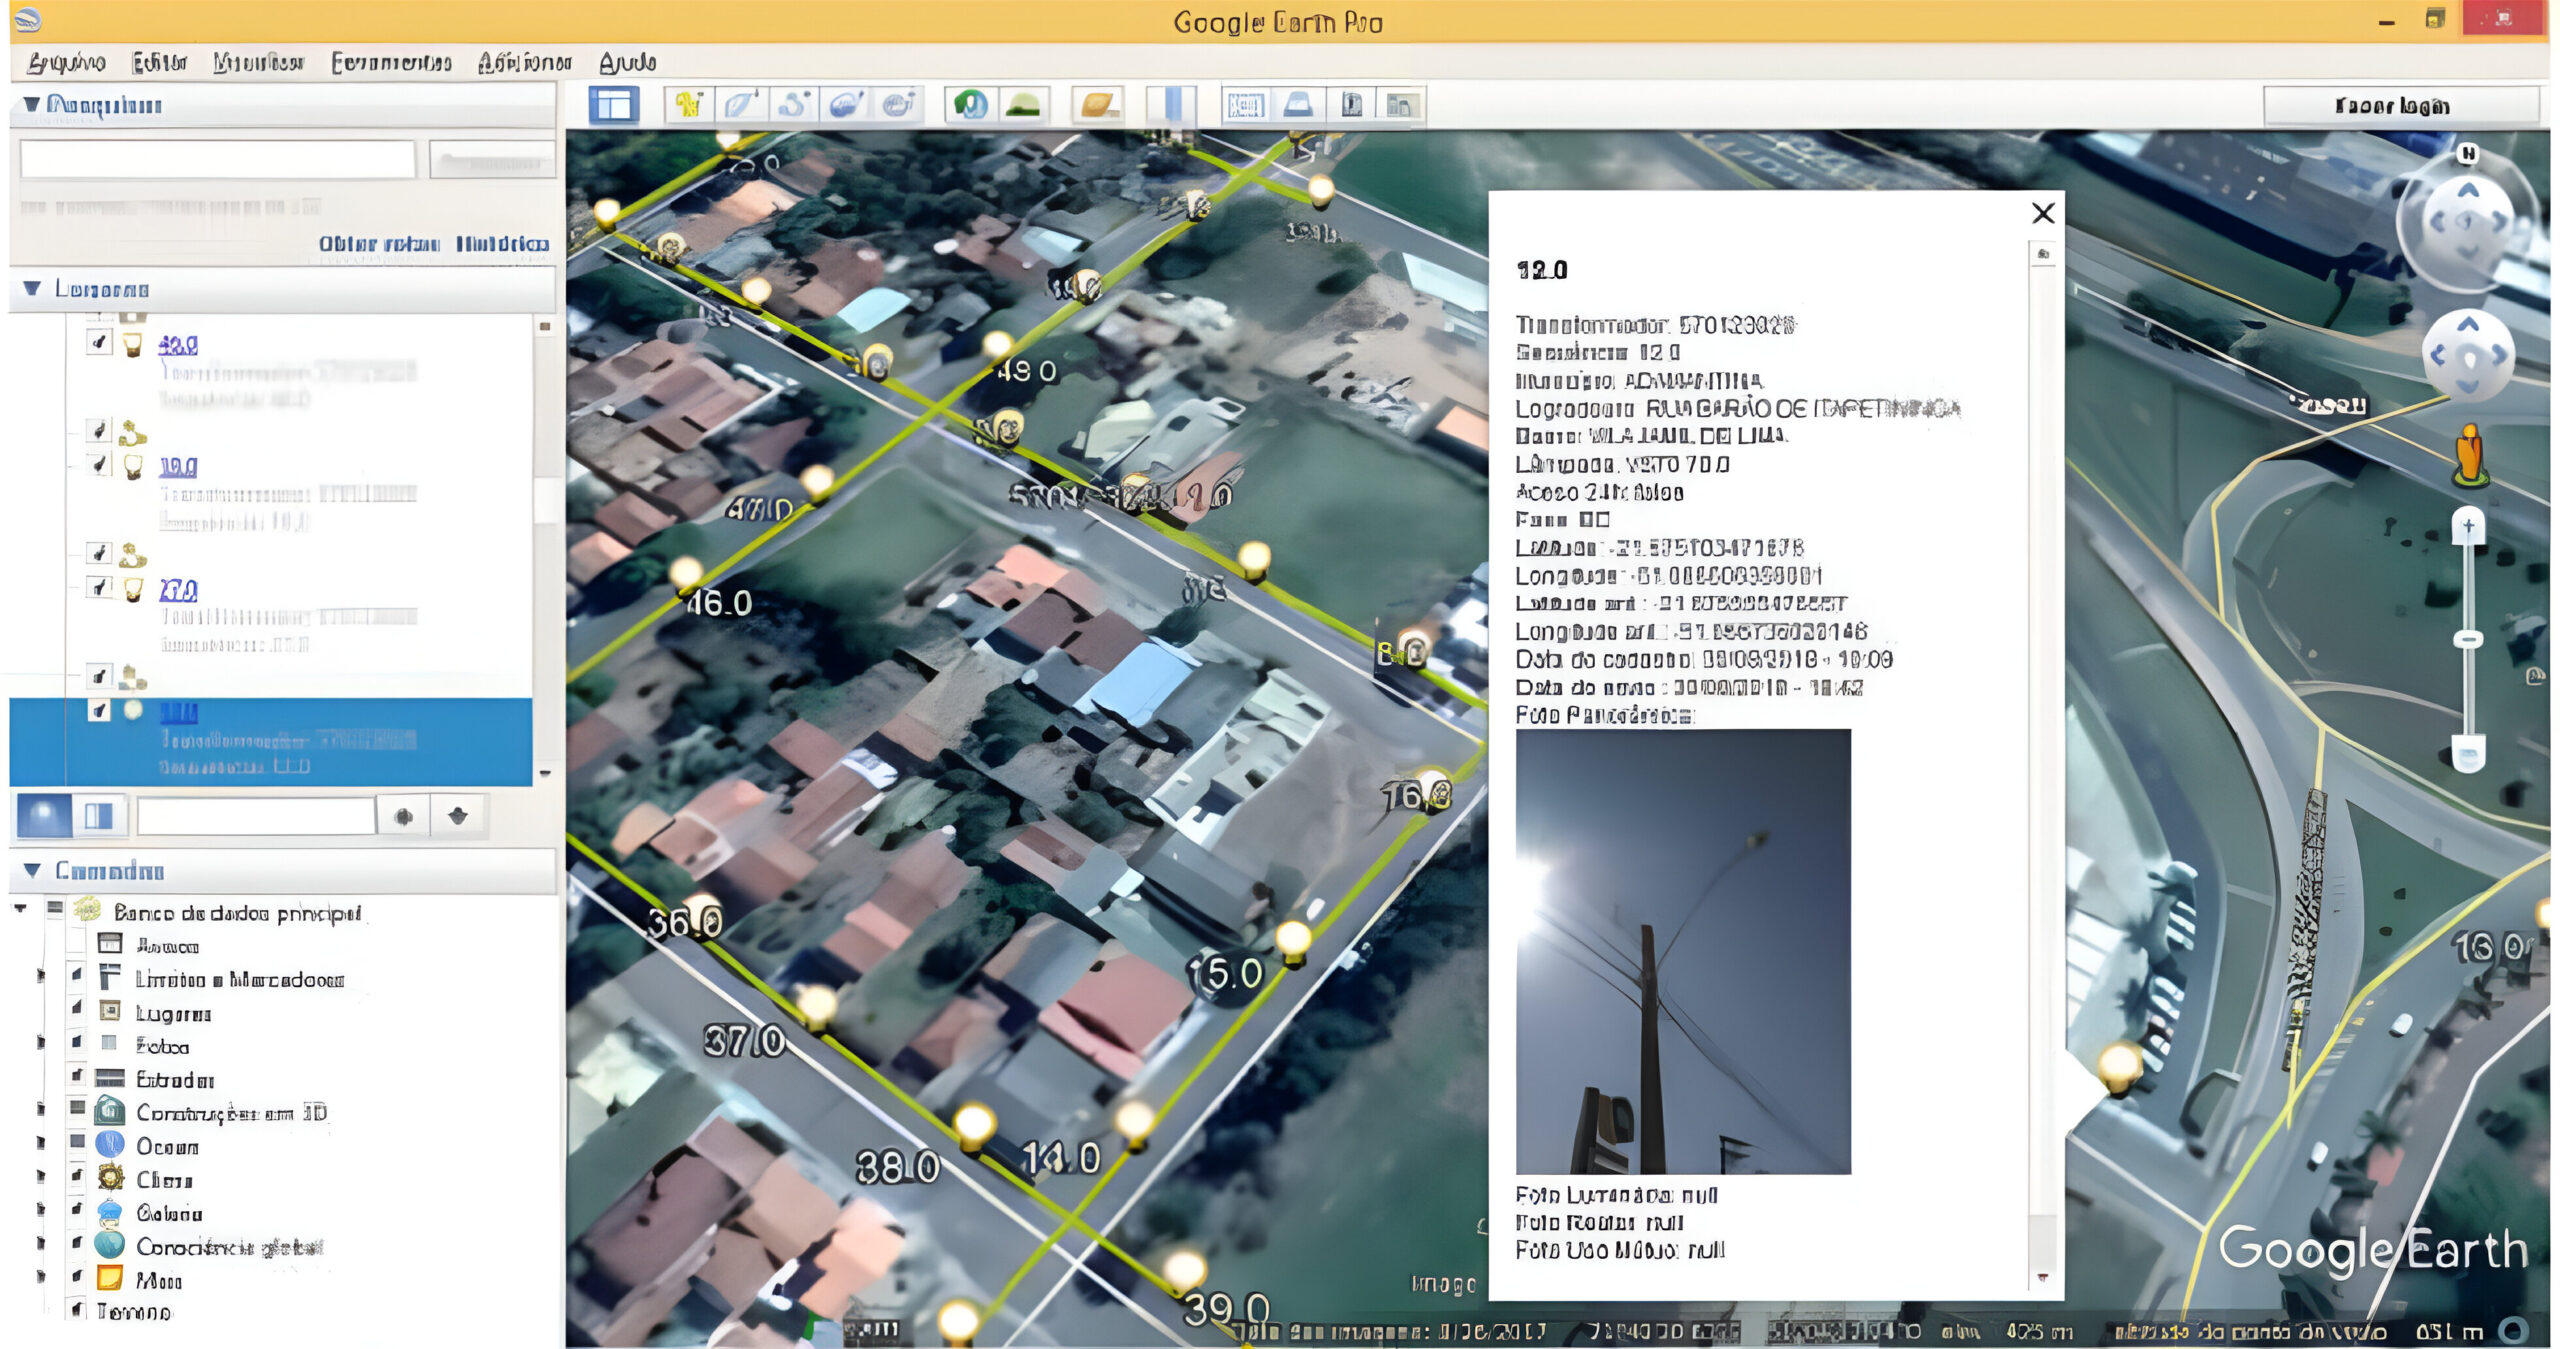Click the Look joystick control
Image resolution: width=2560 pixels, height=1349 pixels.
2467,222
